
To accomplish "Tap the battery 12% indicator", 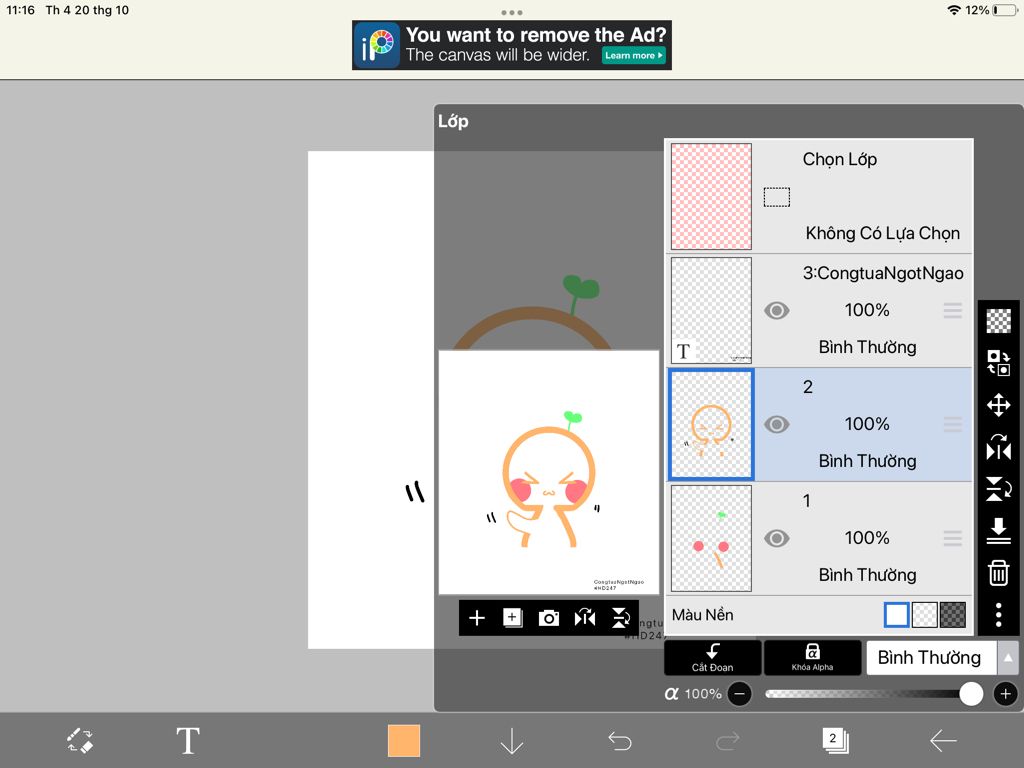I will 991,10.
